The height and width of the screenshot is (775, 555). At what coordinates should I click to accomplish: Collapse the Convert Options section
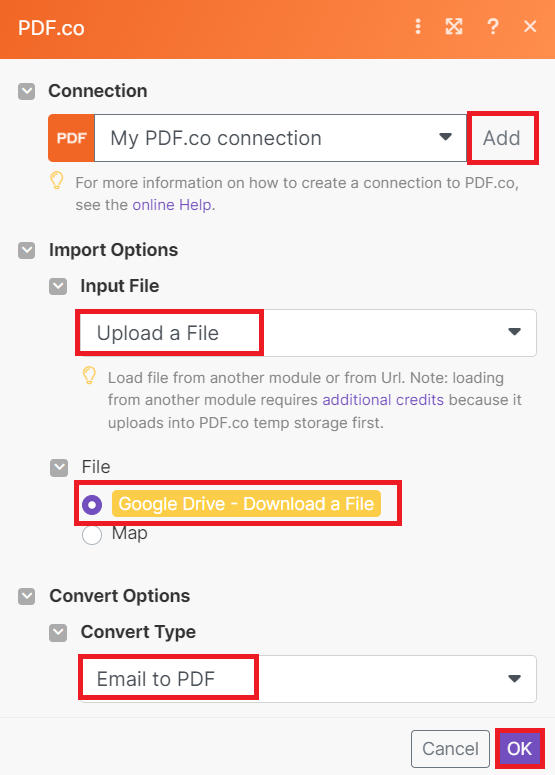27,597
